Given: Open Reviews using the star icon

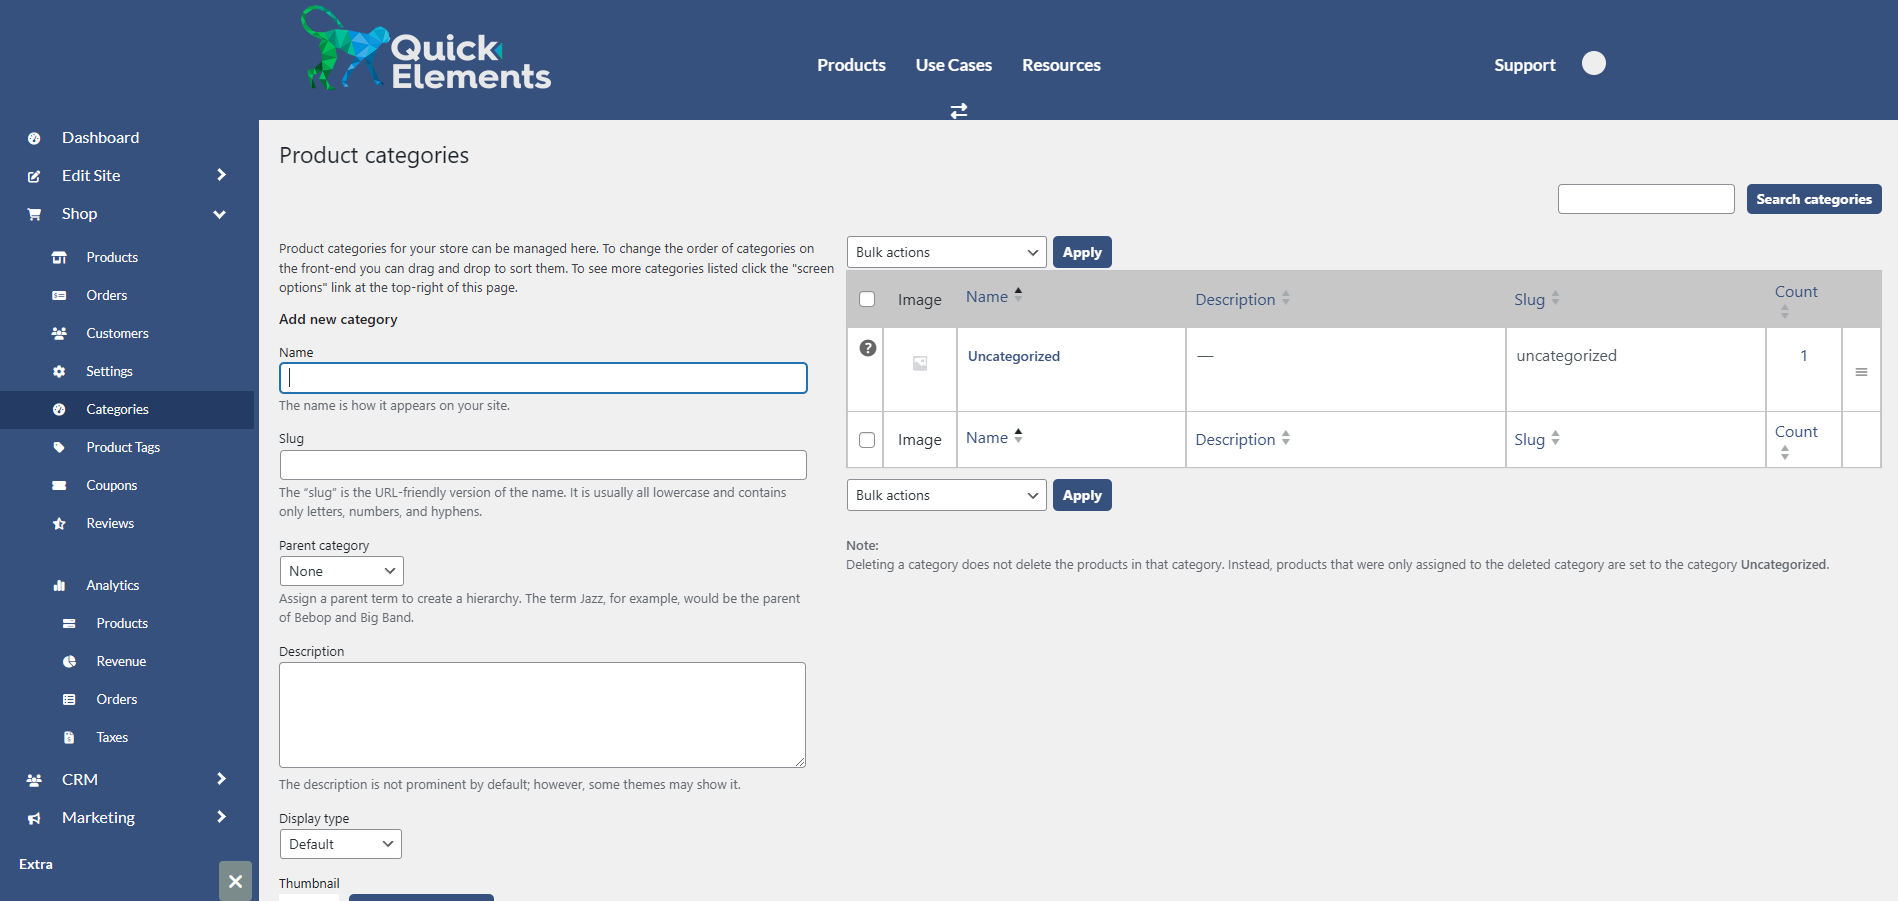Looking at the screenshot, I should [60, 522].
